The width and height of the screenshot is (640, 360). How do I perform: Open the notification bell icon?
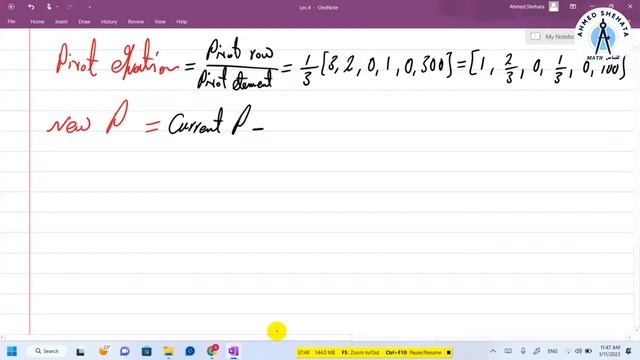click(629, 351)
